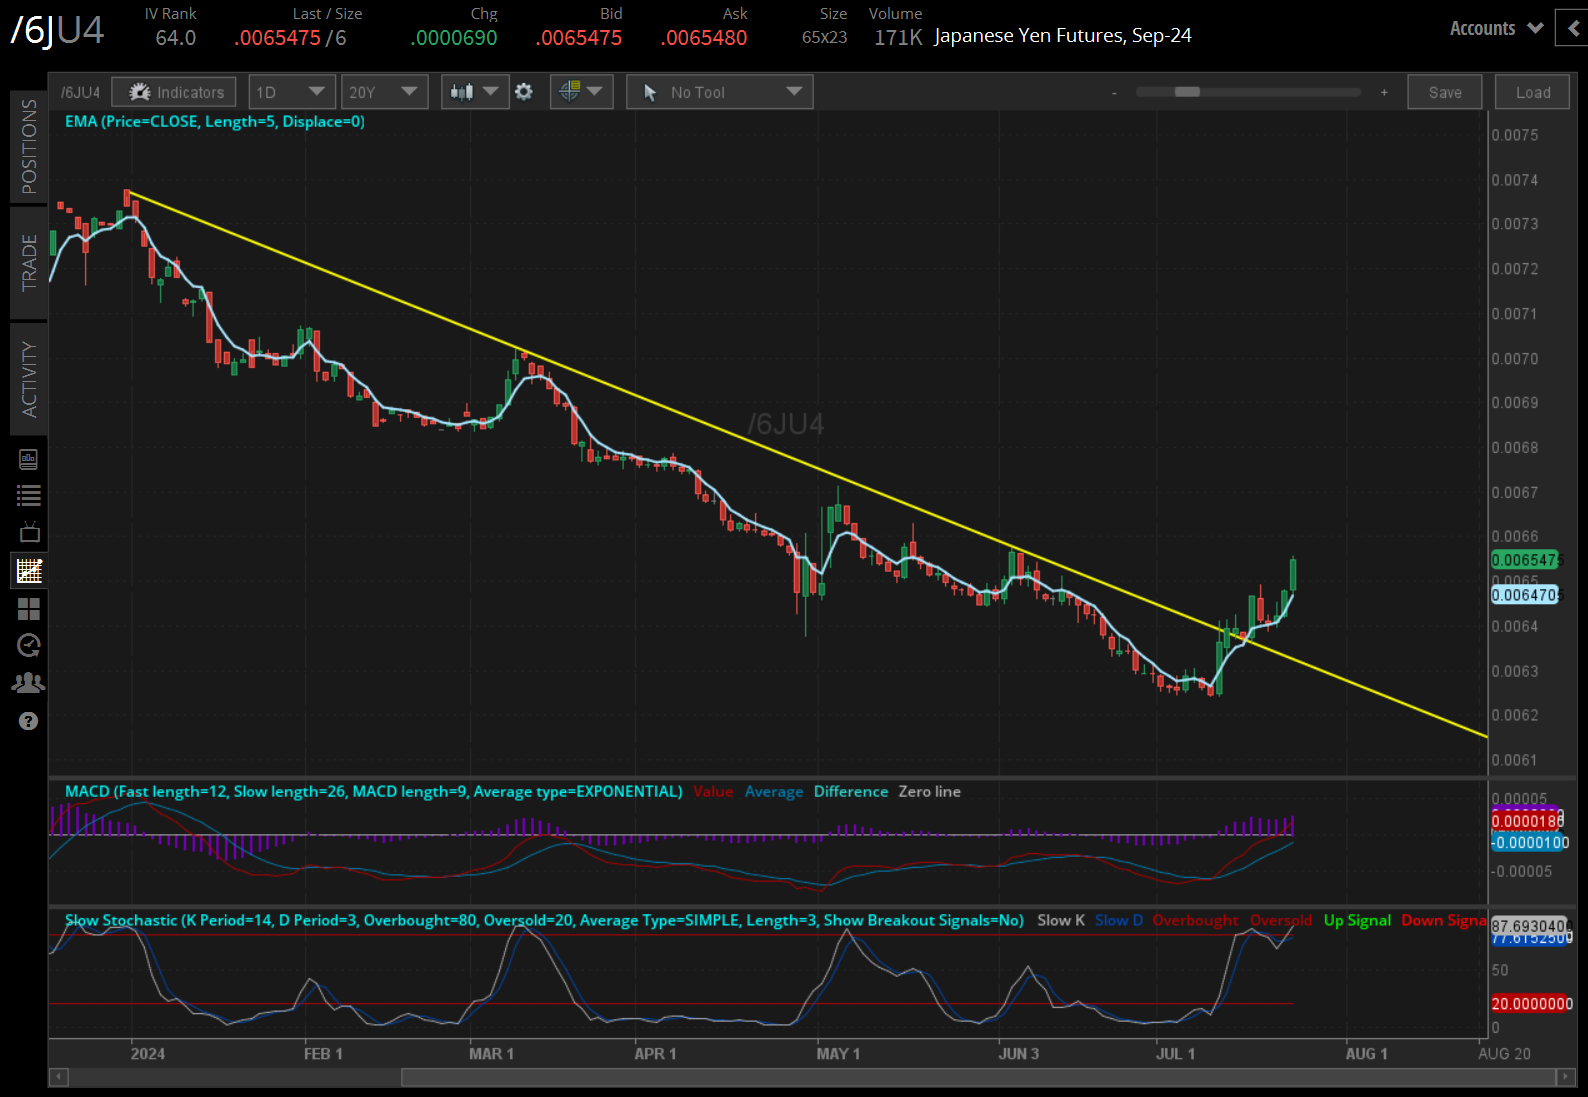Open the community people icon in sidebar
This screenshot has width=1588, height=1097.
[29, 683]
